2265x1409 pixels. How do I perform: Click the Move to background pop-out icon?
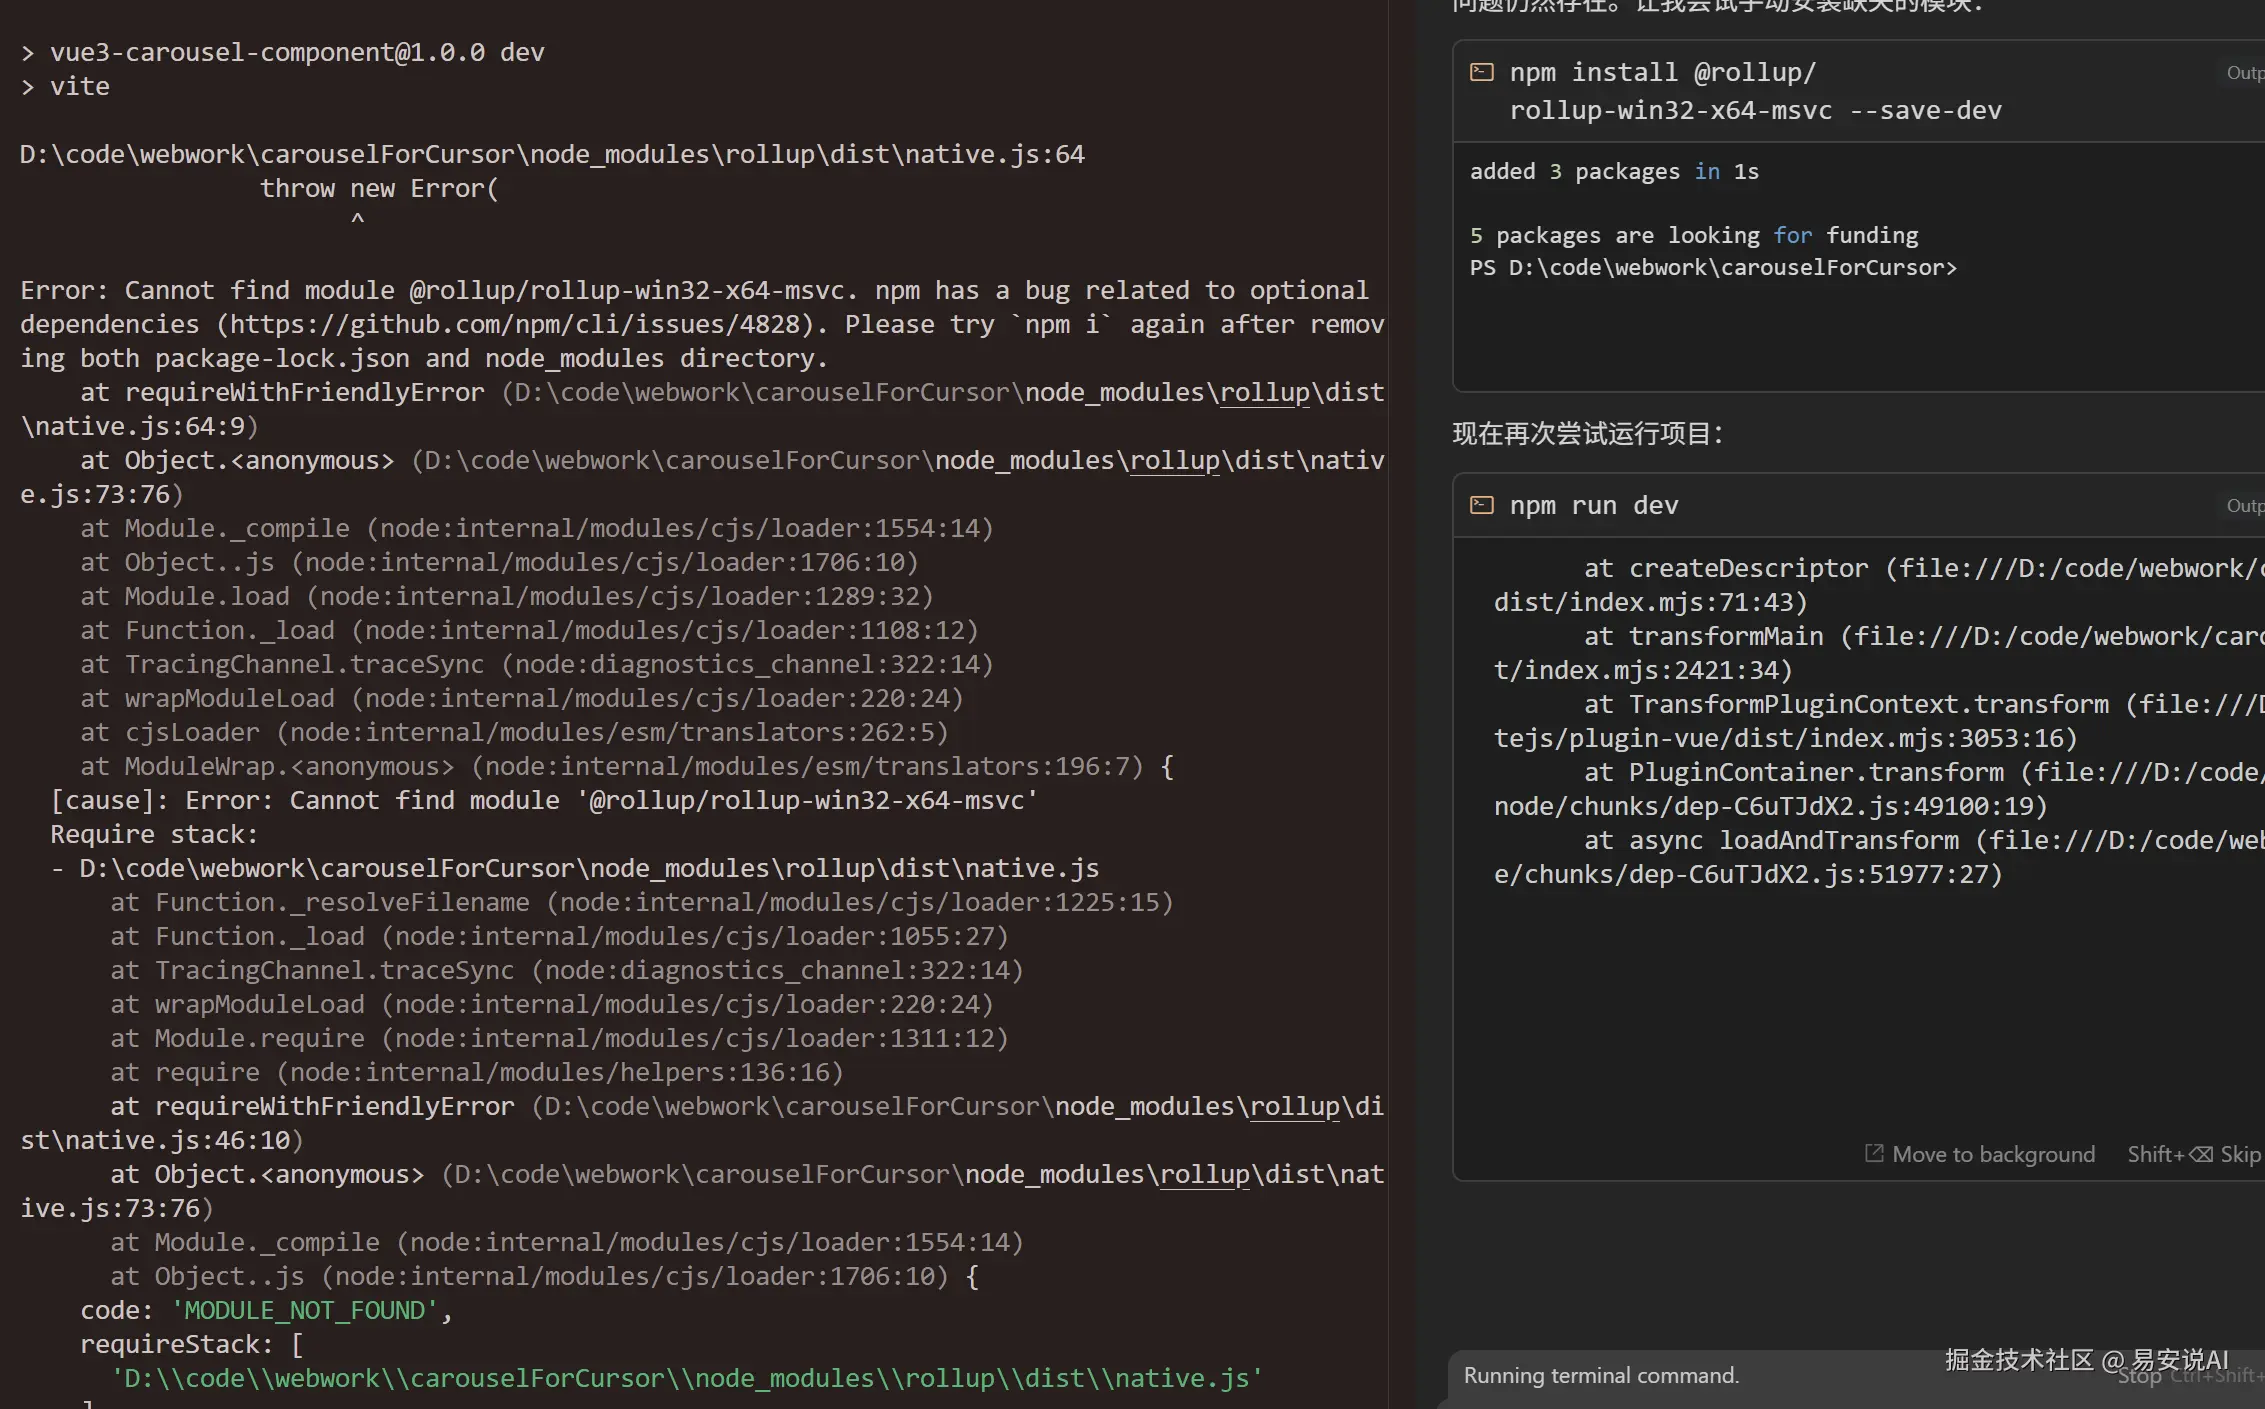[x=1874, y=1153]
